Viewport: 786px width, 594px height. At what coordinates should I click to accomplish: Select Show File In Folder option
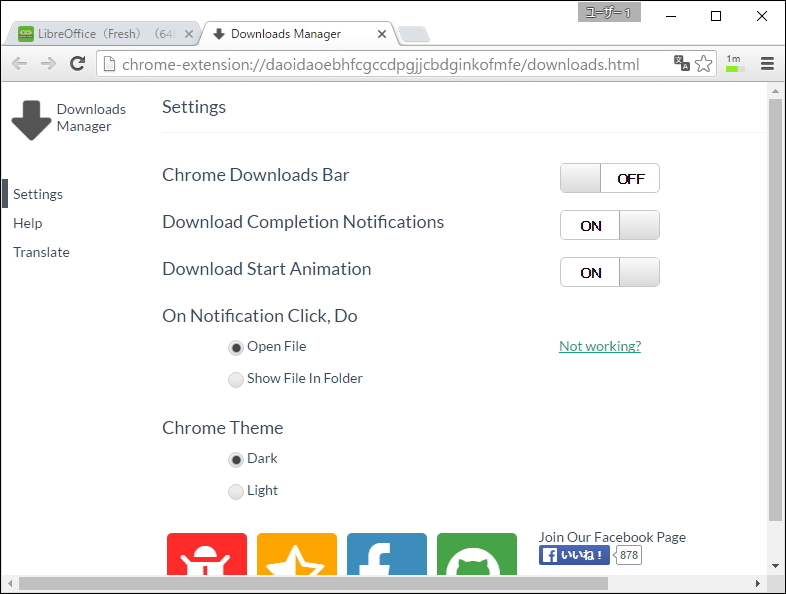(236, 379)
